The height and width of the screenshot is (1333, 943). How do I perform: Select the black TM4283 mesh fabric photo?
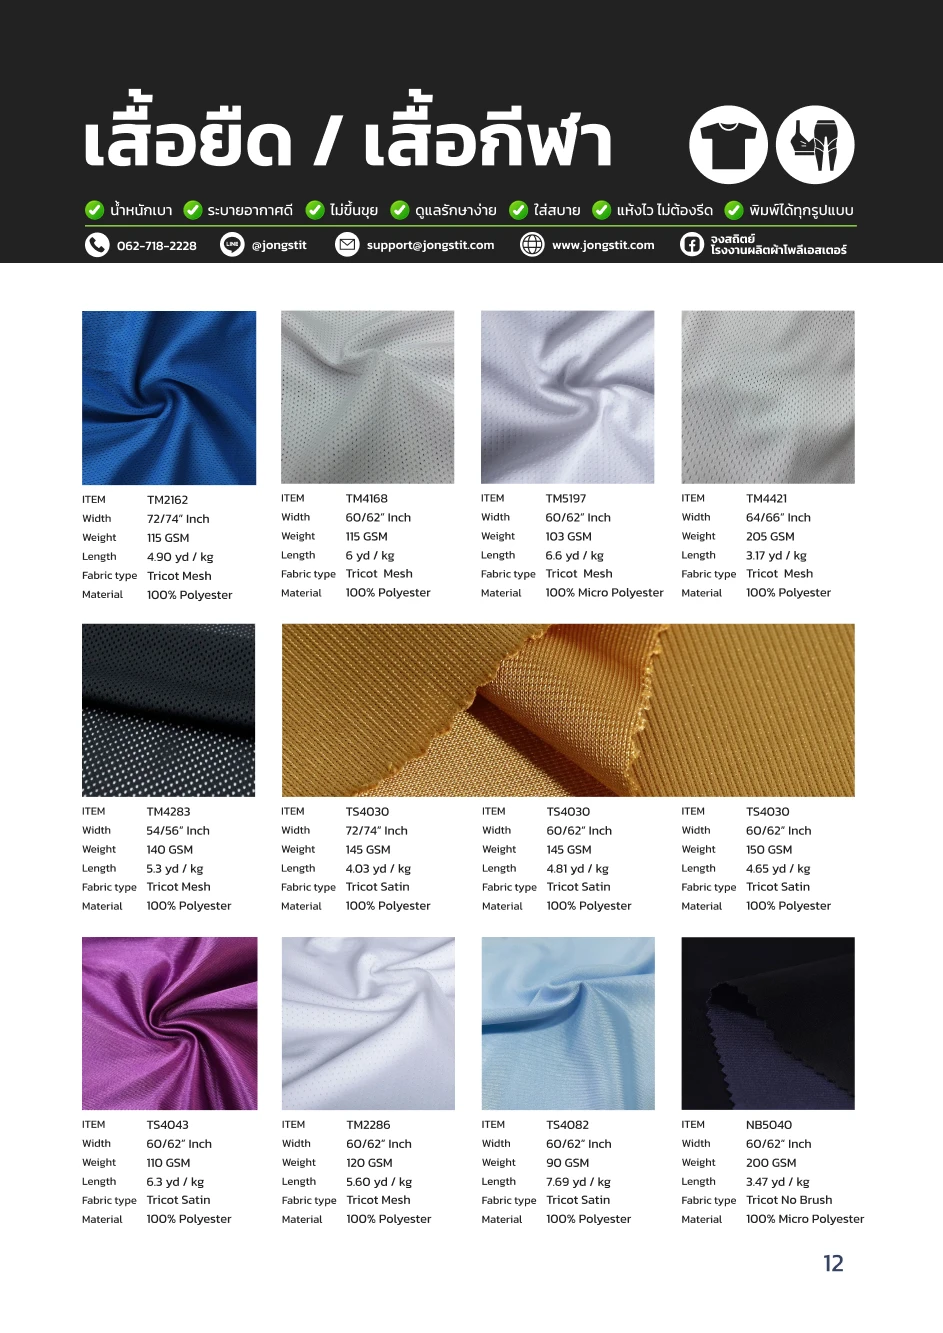[169, 710]
